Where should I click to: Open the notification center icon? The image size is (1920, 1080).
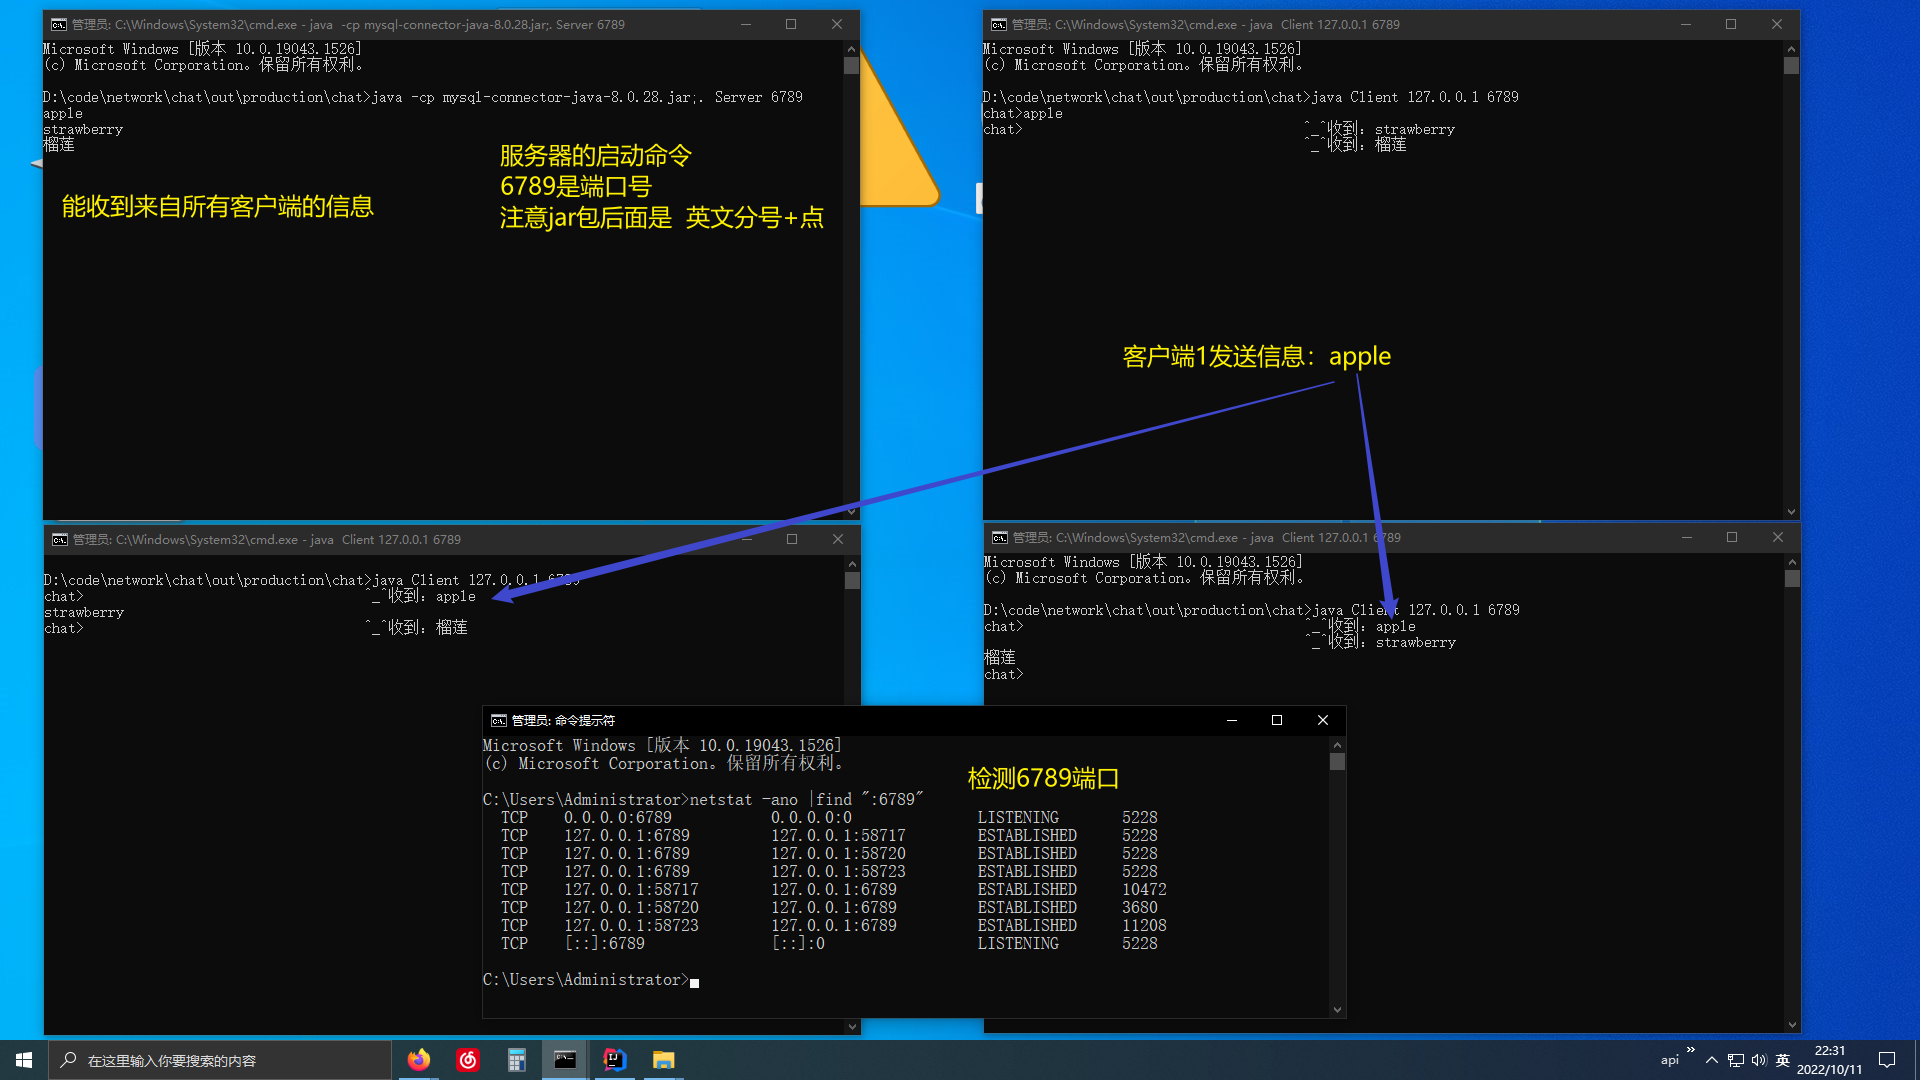pos(1887,1060)
